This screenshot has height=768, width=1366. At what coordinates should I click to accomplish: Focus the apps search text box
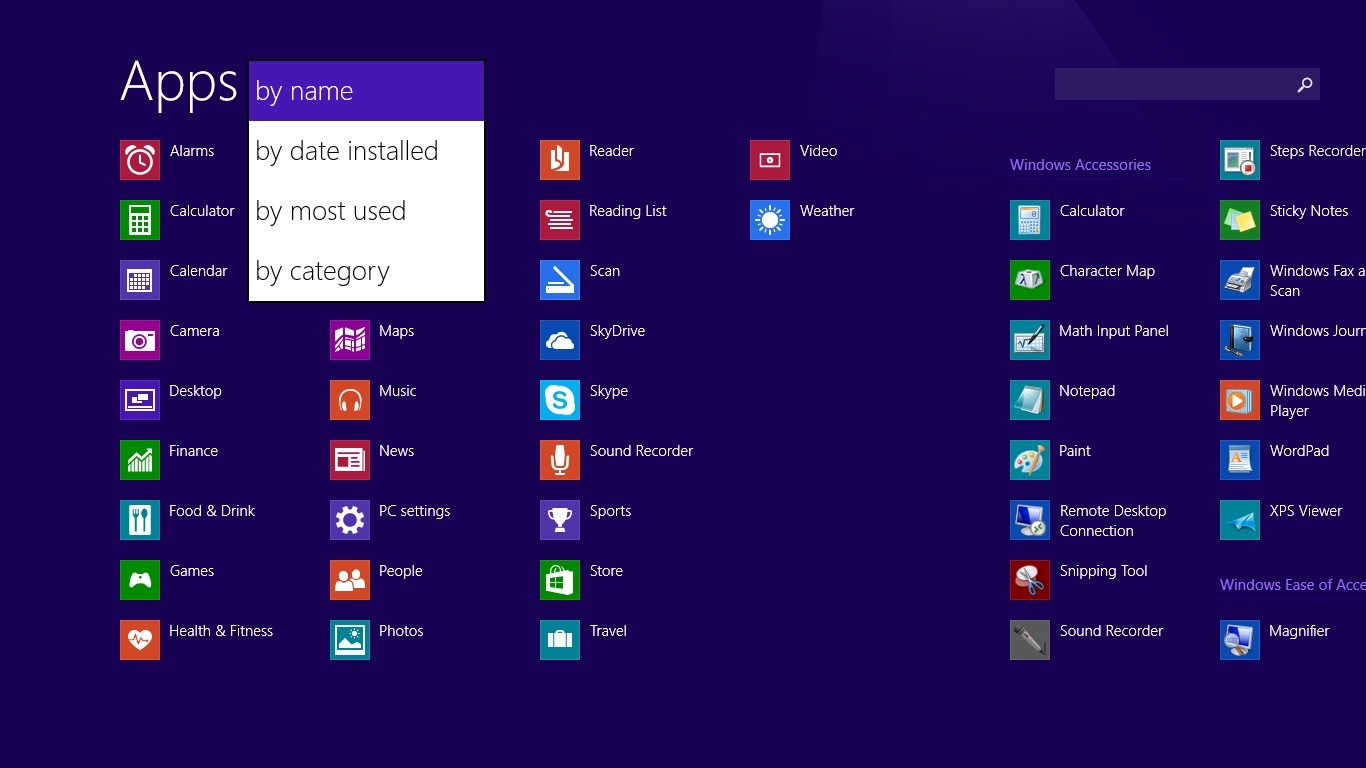1172,85
